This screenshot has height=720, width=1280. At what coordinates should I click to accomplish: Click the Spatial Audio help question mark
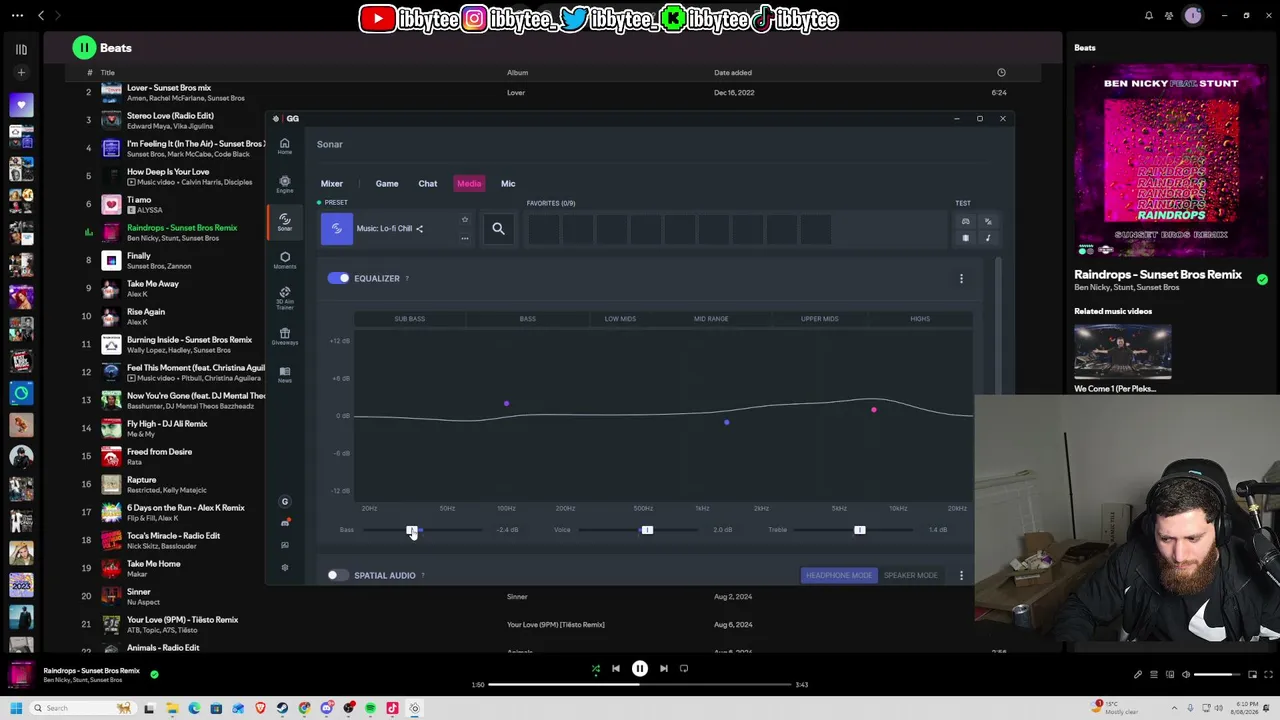423,575
